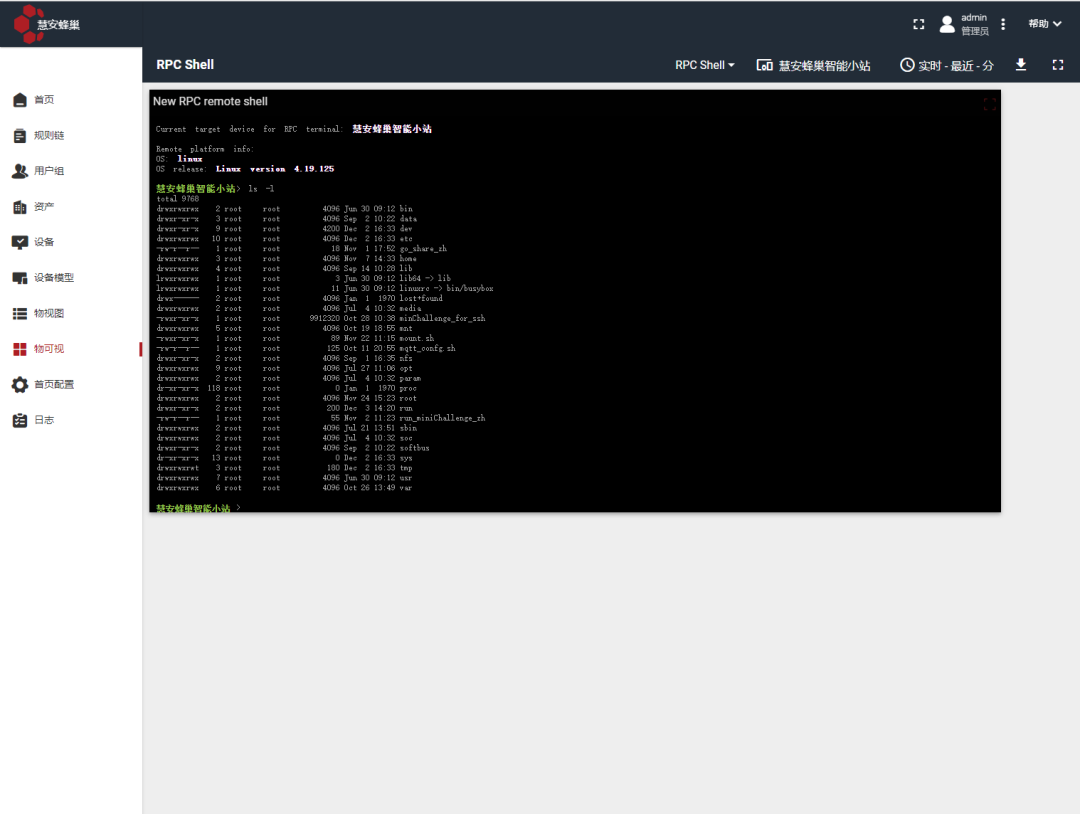Open the 实时 - 最近 - 分 time window
Screen dimensions: 1080x814
[946, 65]
